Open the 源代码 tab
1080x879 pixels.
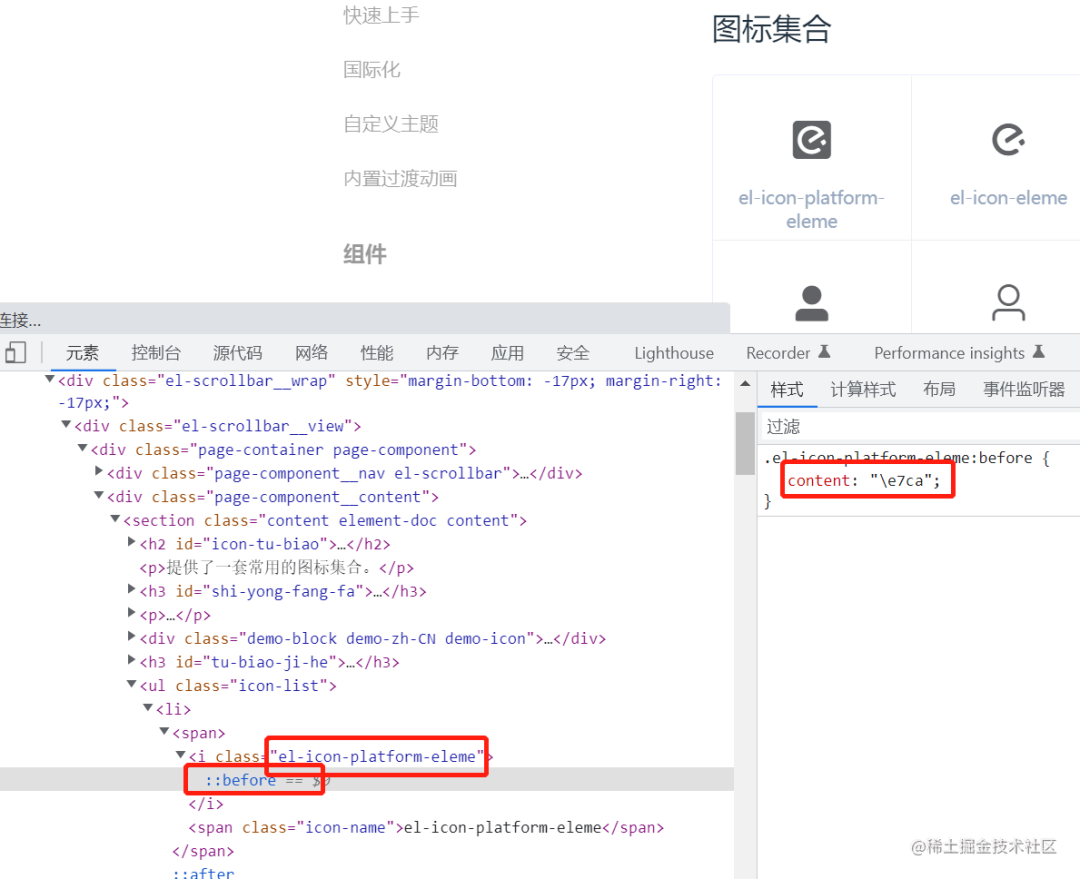[238, 353]
